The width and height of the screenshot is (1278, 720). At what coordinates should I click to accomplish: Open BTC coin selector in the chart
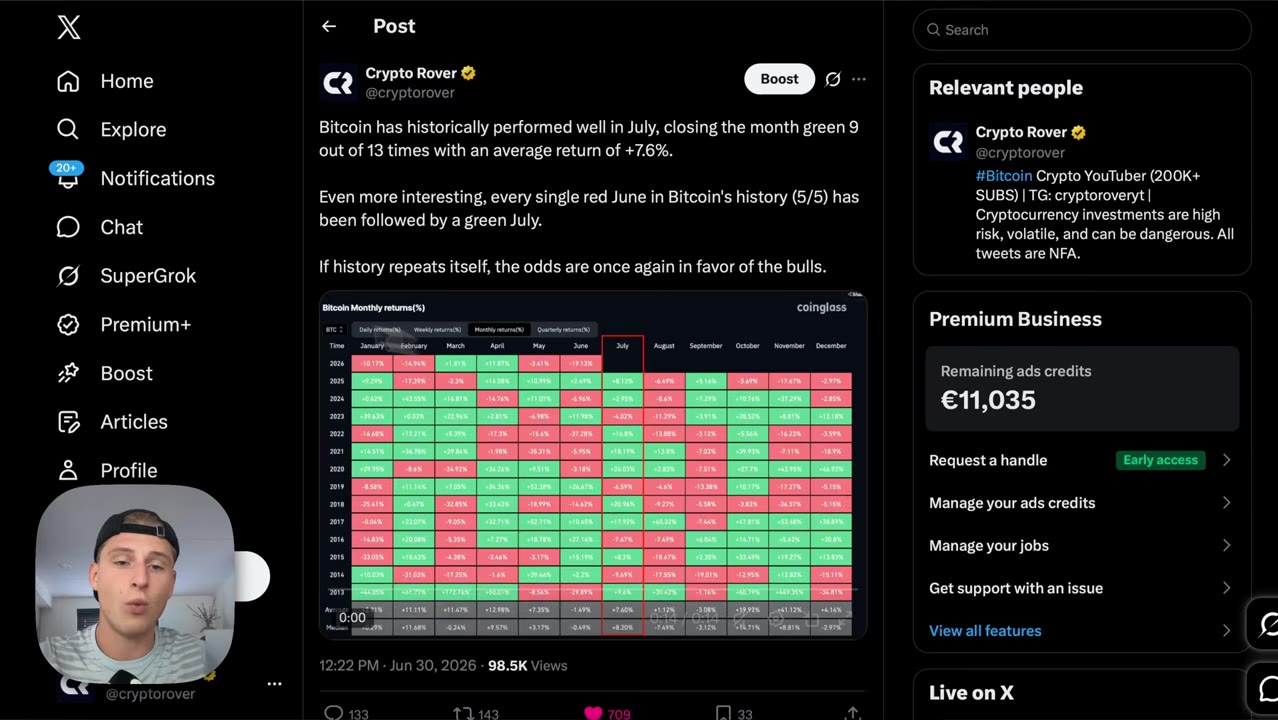tap(334, 329)
